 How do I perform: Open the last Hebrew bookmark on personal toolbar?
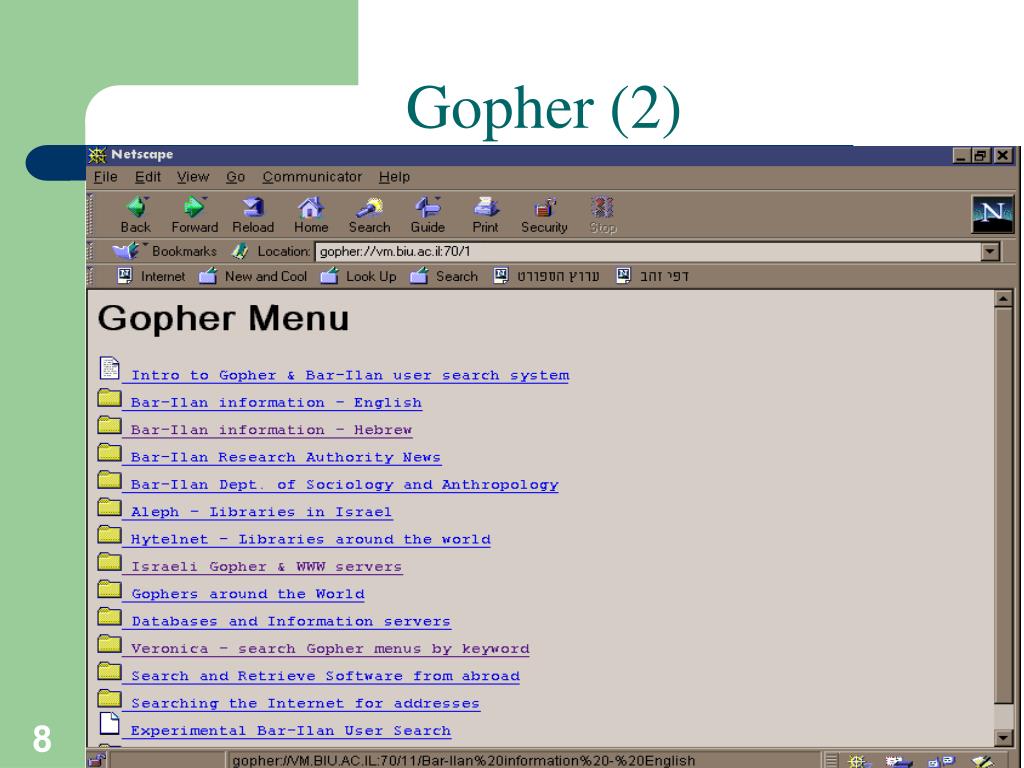[x=653, y=276]
